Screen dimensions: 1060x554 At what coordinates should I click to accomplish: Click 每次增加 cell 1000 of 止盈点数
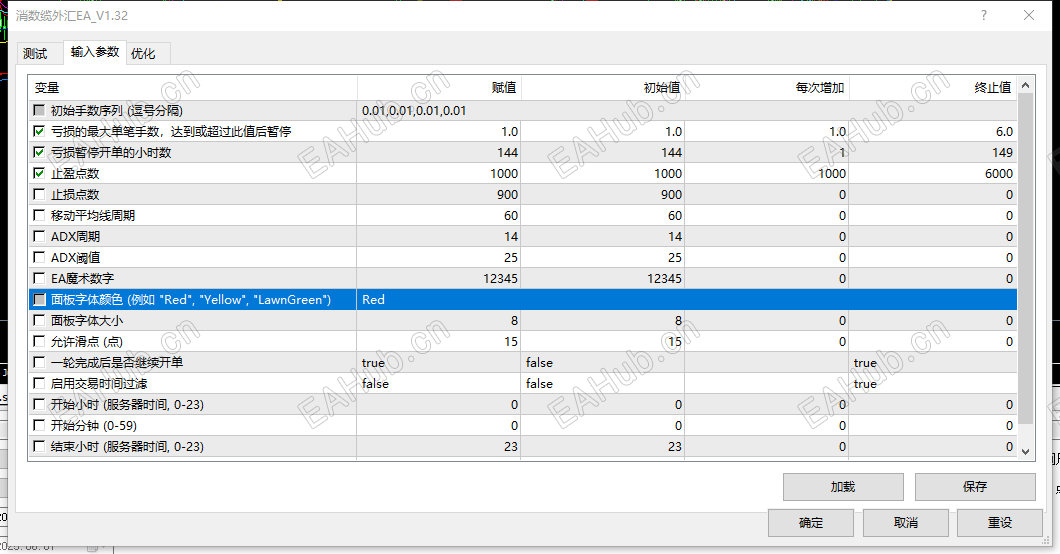pyautogui.click(x=767, y=174)
